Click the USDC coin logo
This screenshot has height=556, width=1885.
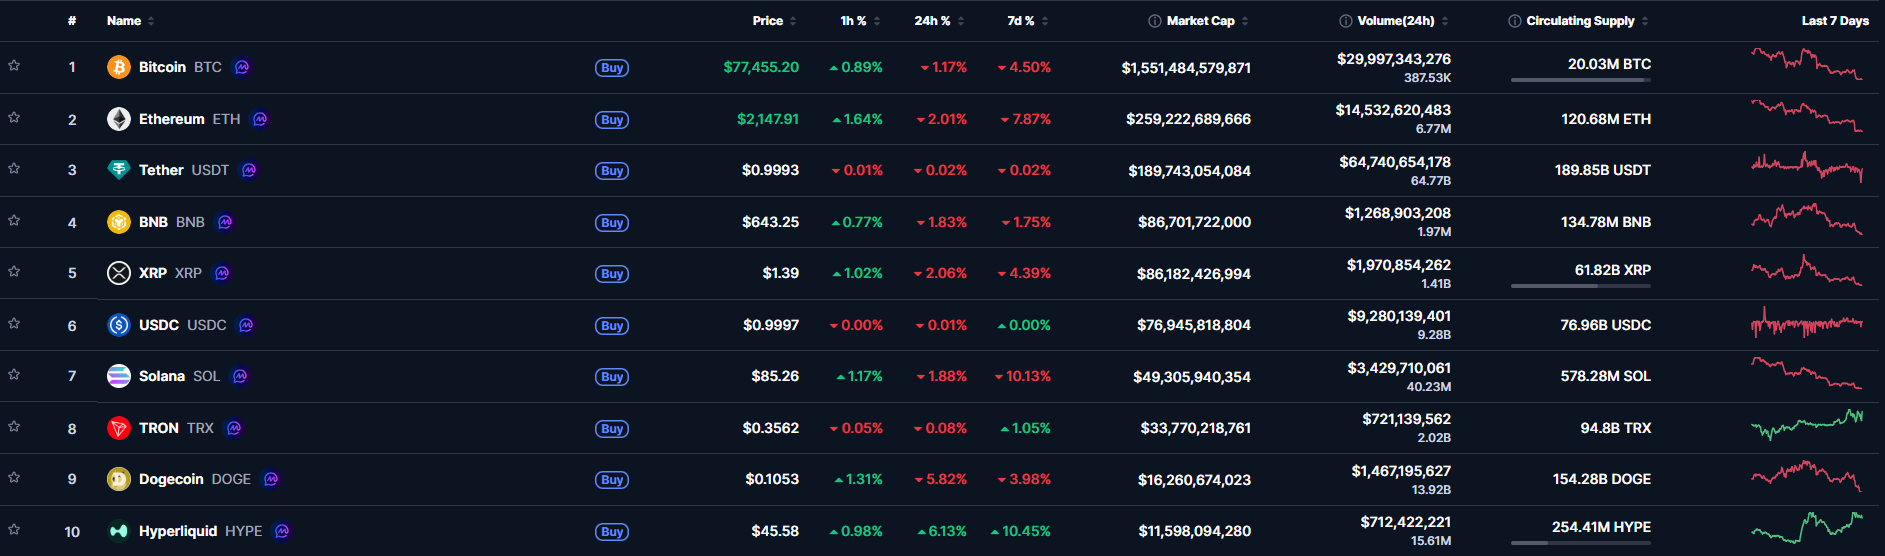pos(119,325)
